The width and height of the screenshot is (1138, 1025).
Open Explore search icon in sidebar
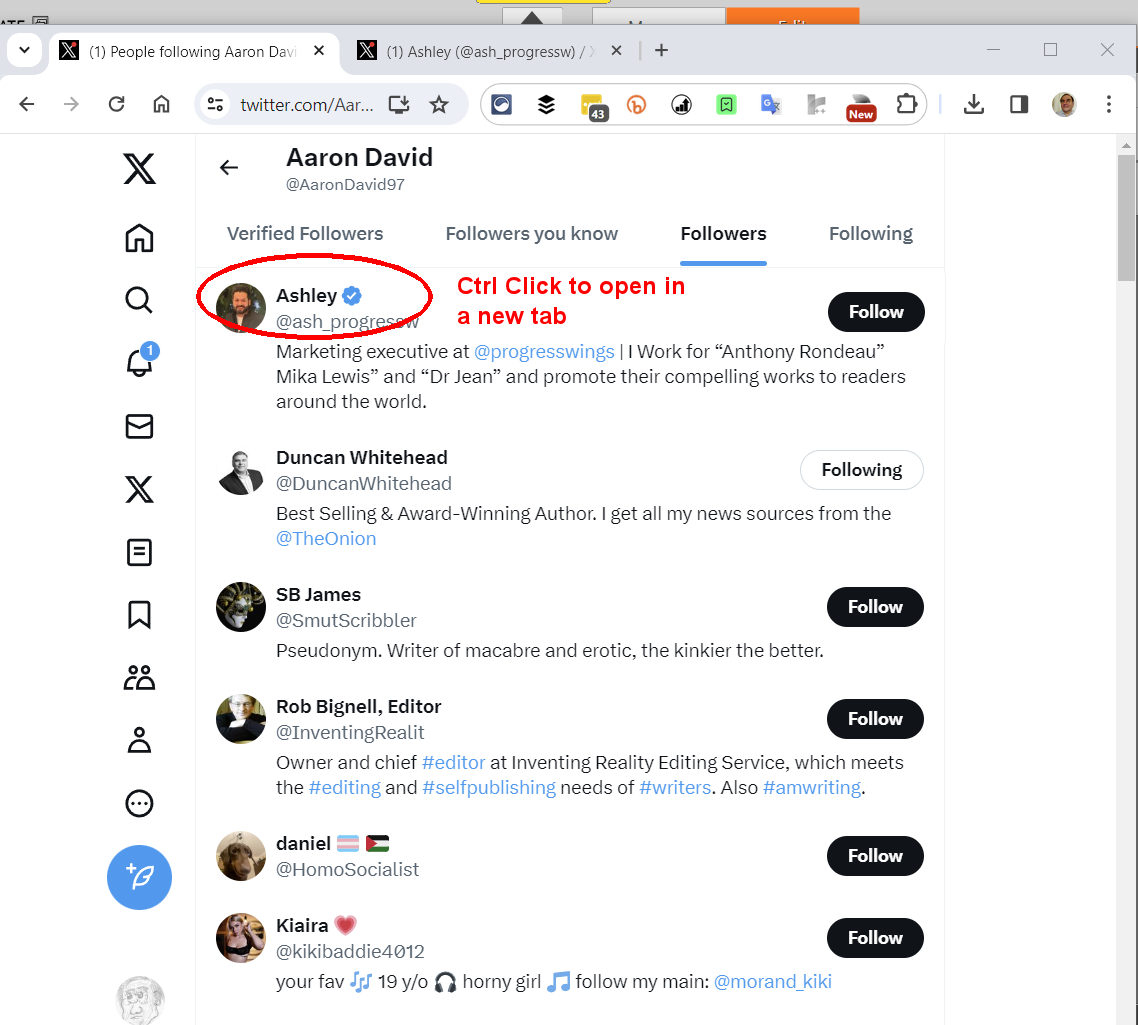point(139,300)
